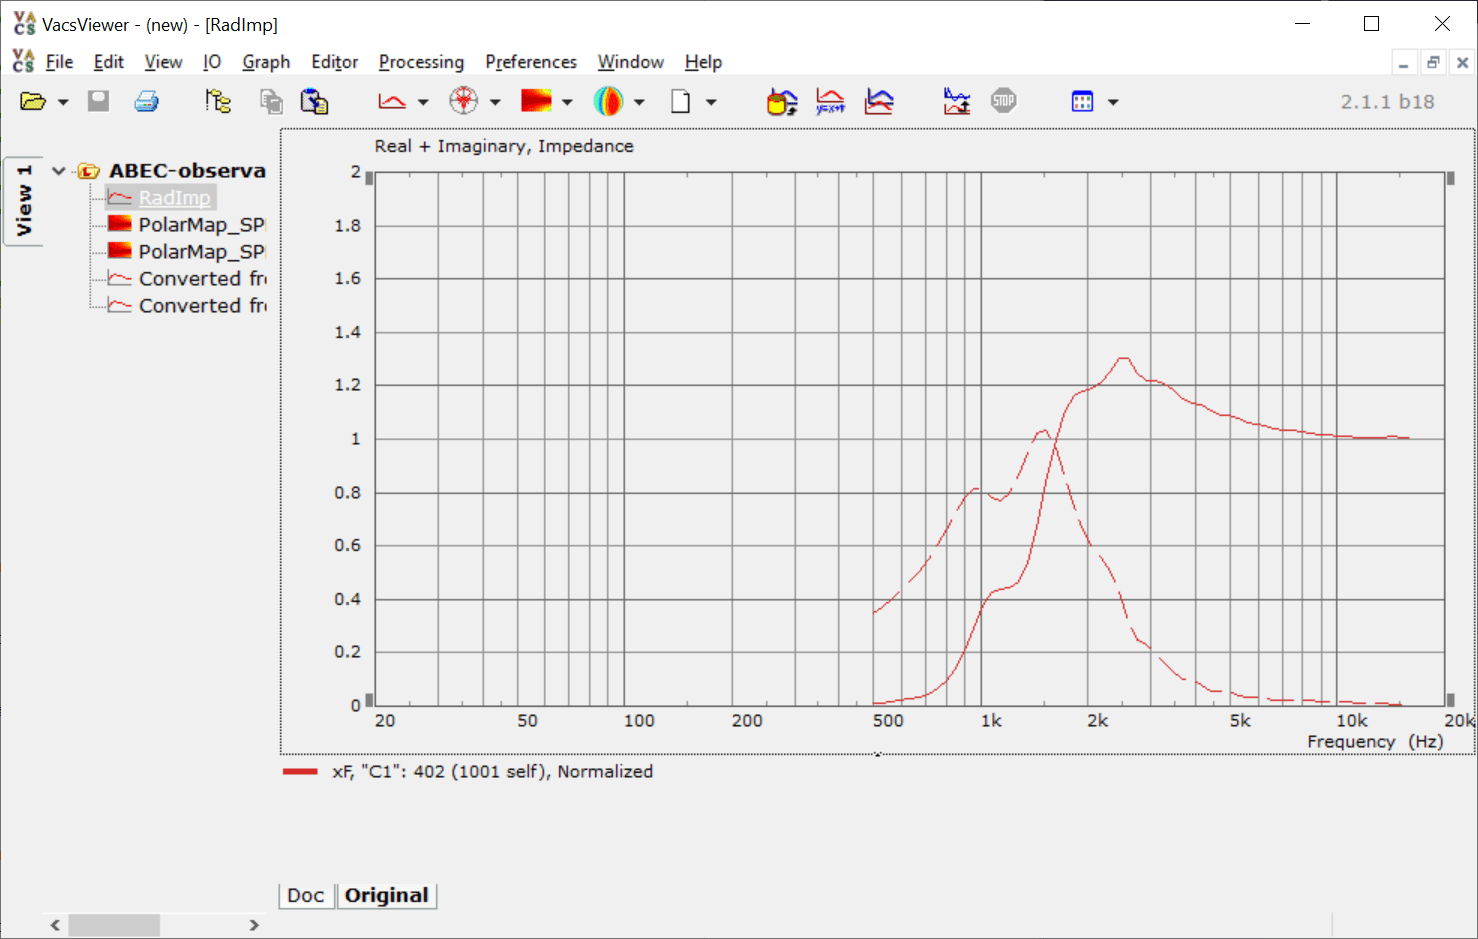Click the graph processing export icon
1478x939 pixels.
click(957, 101)
